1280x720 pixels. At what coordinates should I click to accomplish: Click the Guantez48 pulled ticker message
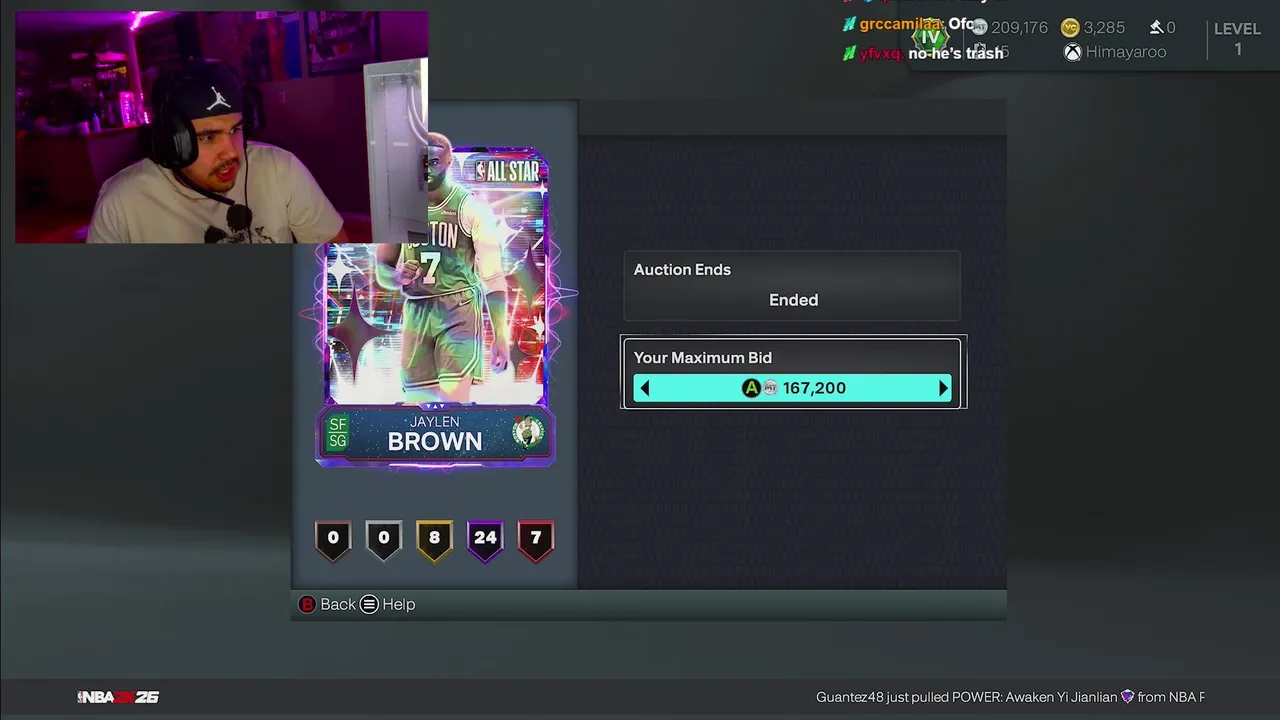click(1010, 697)
